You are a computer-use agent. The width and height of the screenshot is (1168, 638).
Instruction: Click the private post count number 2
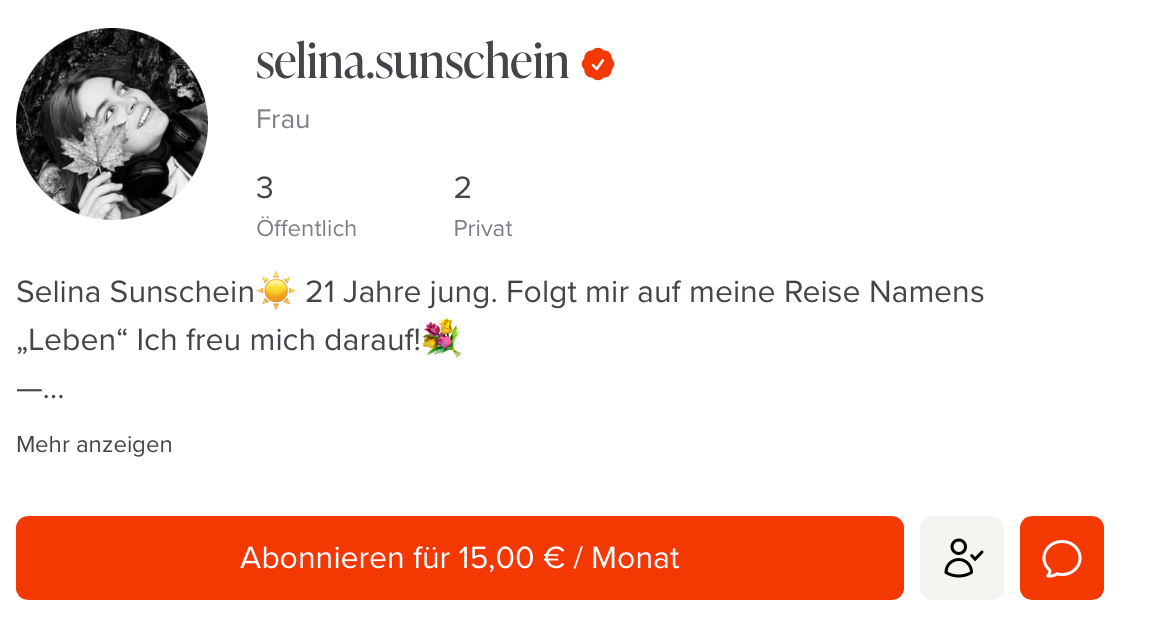[x=462, y=187]
